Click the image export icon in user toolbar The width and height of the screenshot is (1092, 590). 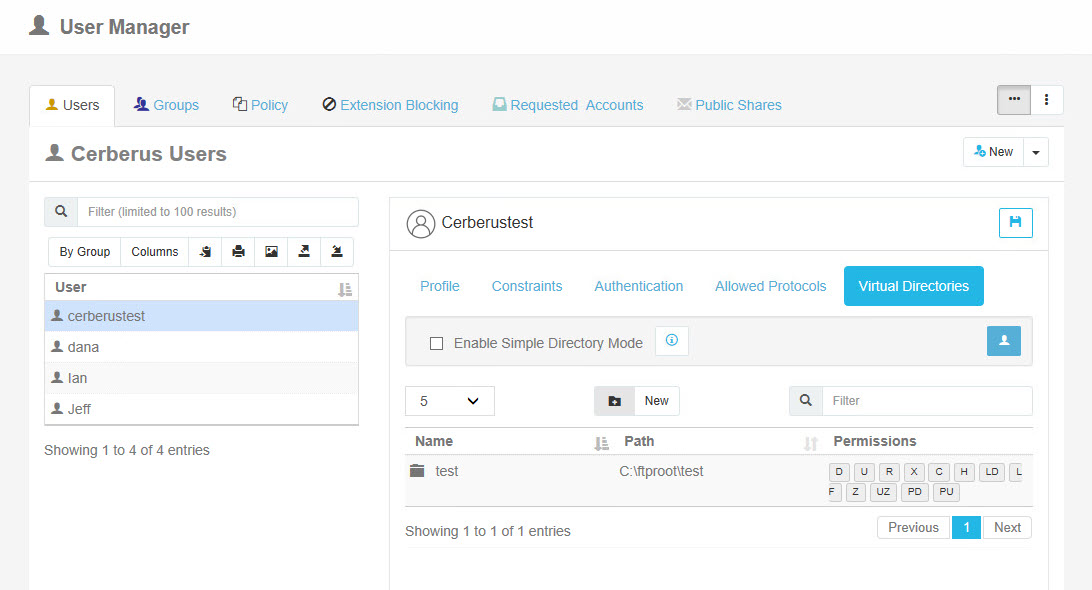point(271,251)
